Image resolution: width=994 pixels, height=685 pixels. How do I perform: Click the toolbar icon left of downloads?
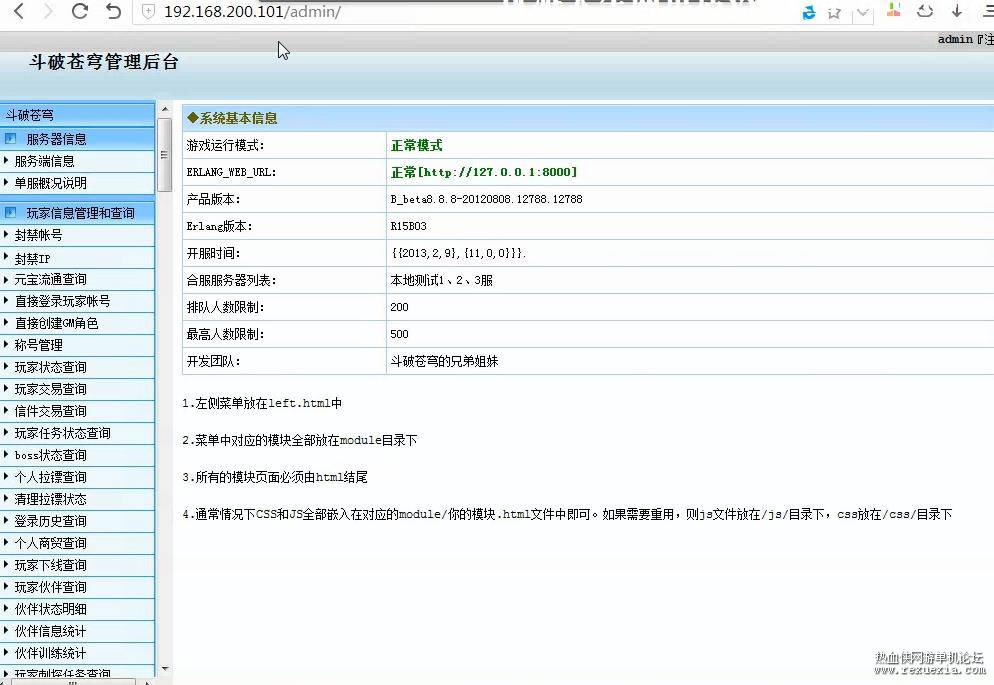click(x=925, y=11)
